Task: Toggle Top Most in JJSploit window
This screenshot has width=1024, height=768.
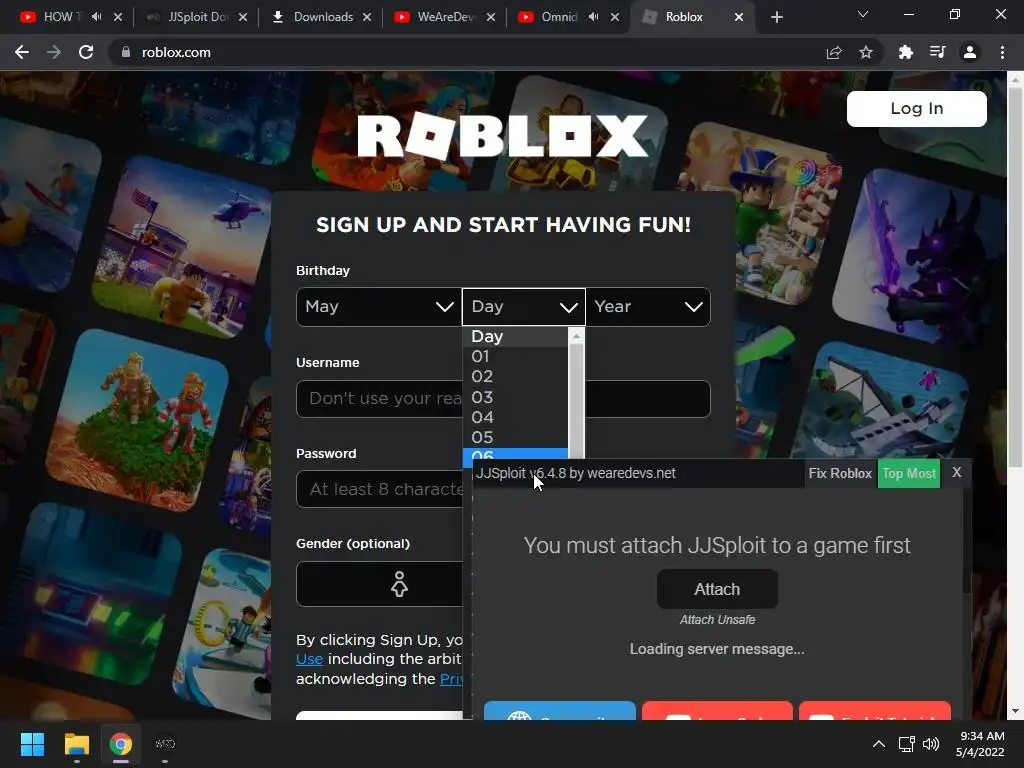Action: pos(909,473)
